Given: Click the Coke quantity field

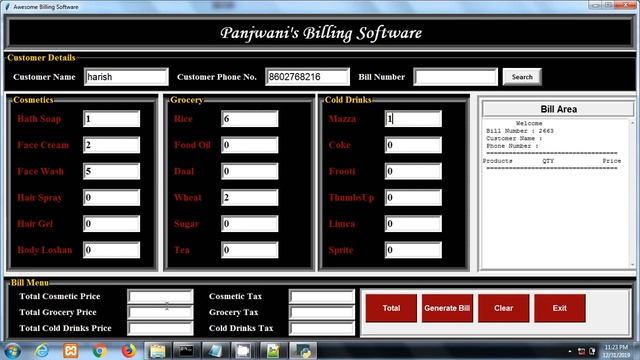Looking at the screenshot, I should 413,145.
